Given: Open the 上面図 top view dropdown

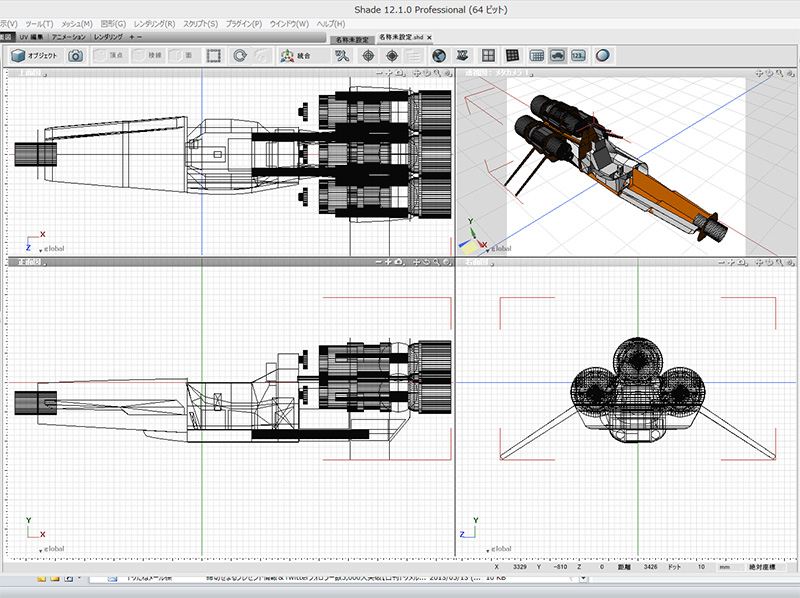Looking at the screenshot, I should 33,73.
